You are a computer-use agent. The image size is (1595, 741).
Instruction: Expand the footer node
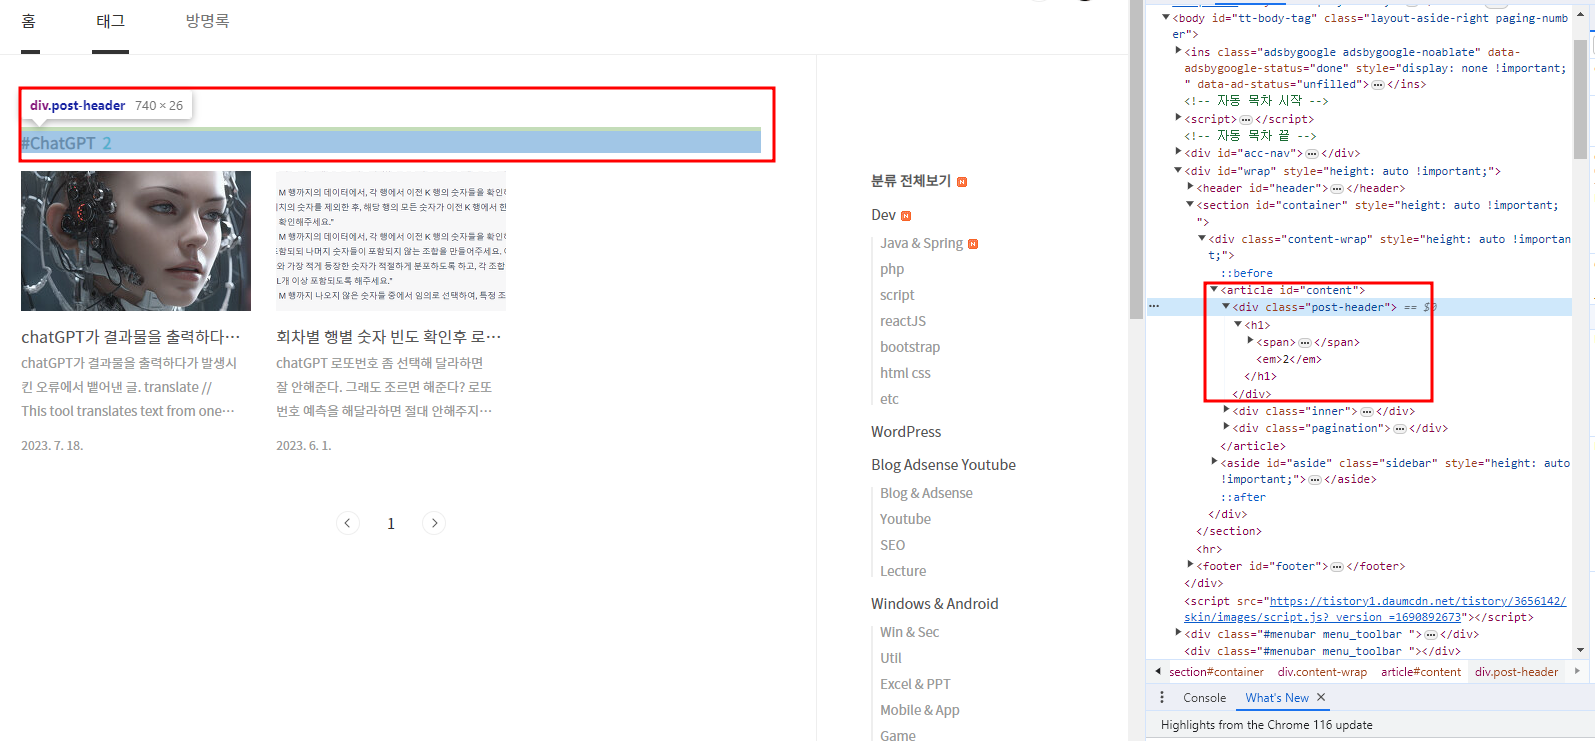click(1190, 565)
